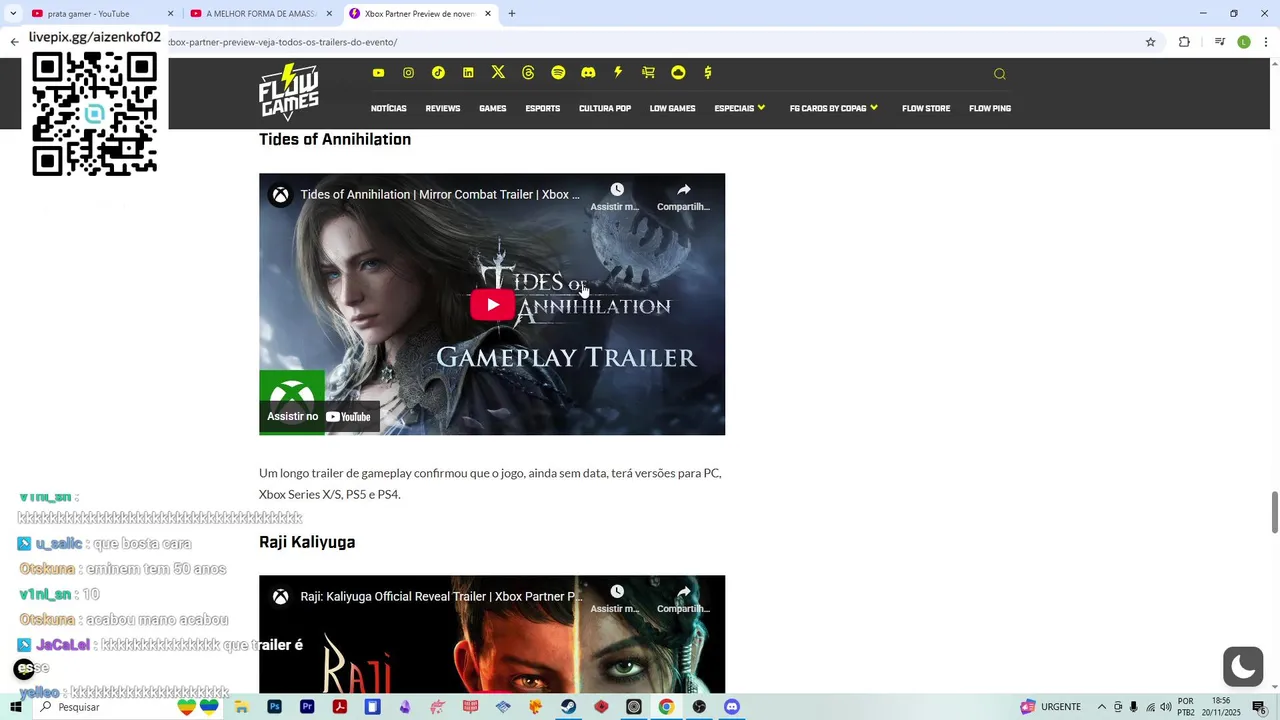
Task: Close the Xbox Partner Preview tab
Action: [488, 14]
